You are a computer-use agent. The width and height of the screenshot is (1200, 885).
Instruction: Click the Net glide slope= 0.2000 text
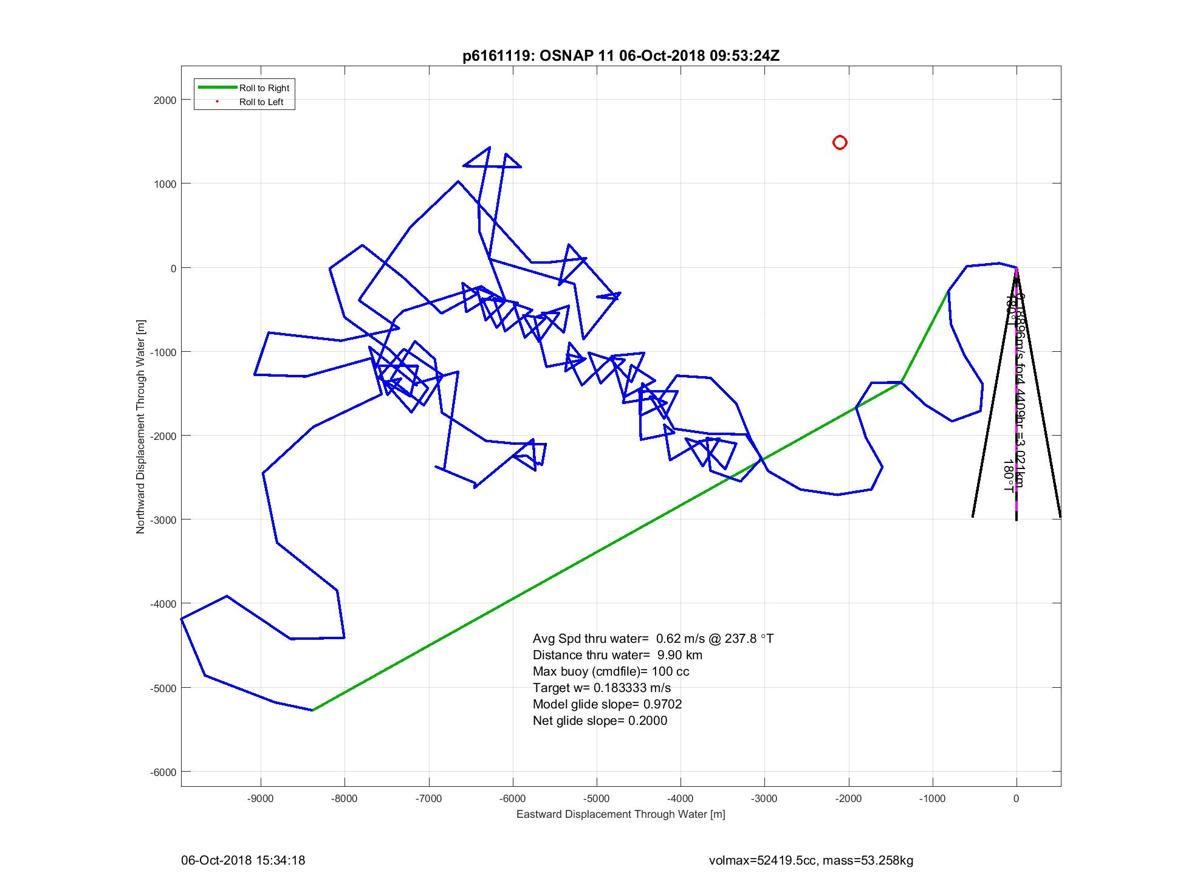tap(600, 720)
